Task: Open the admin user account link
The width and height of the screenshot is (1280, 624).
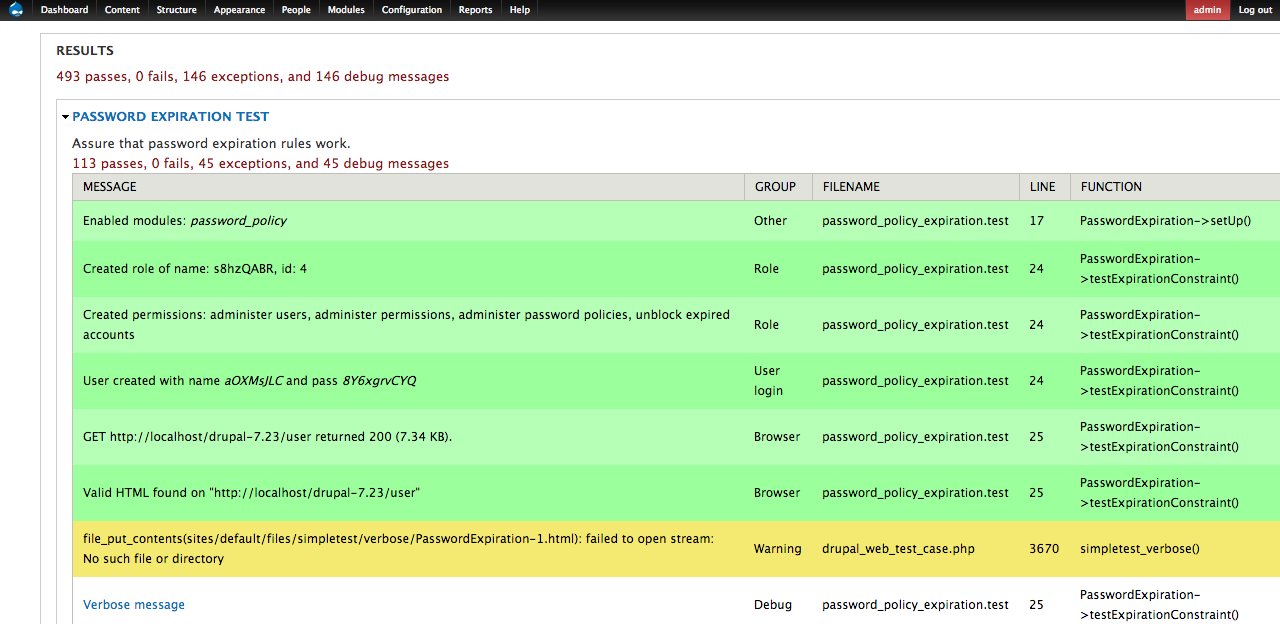Action: (x=1207, y=10)
